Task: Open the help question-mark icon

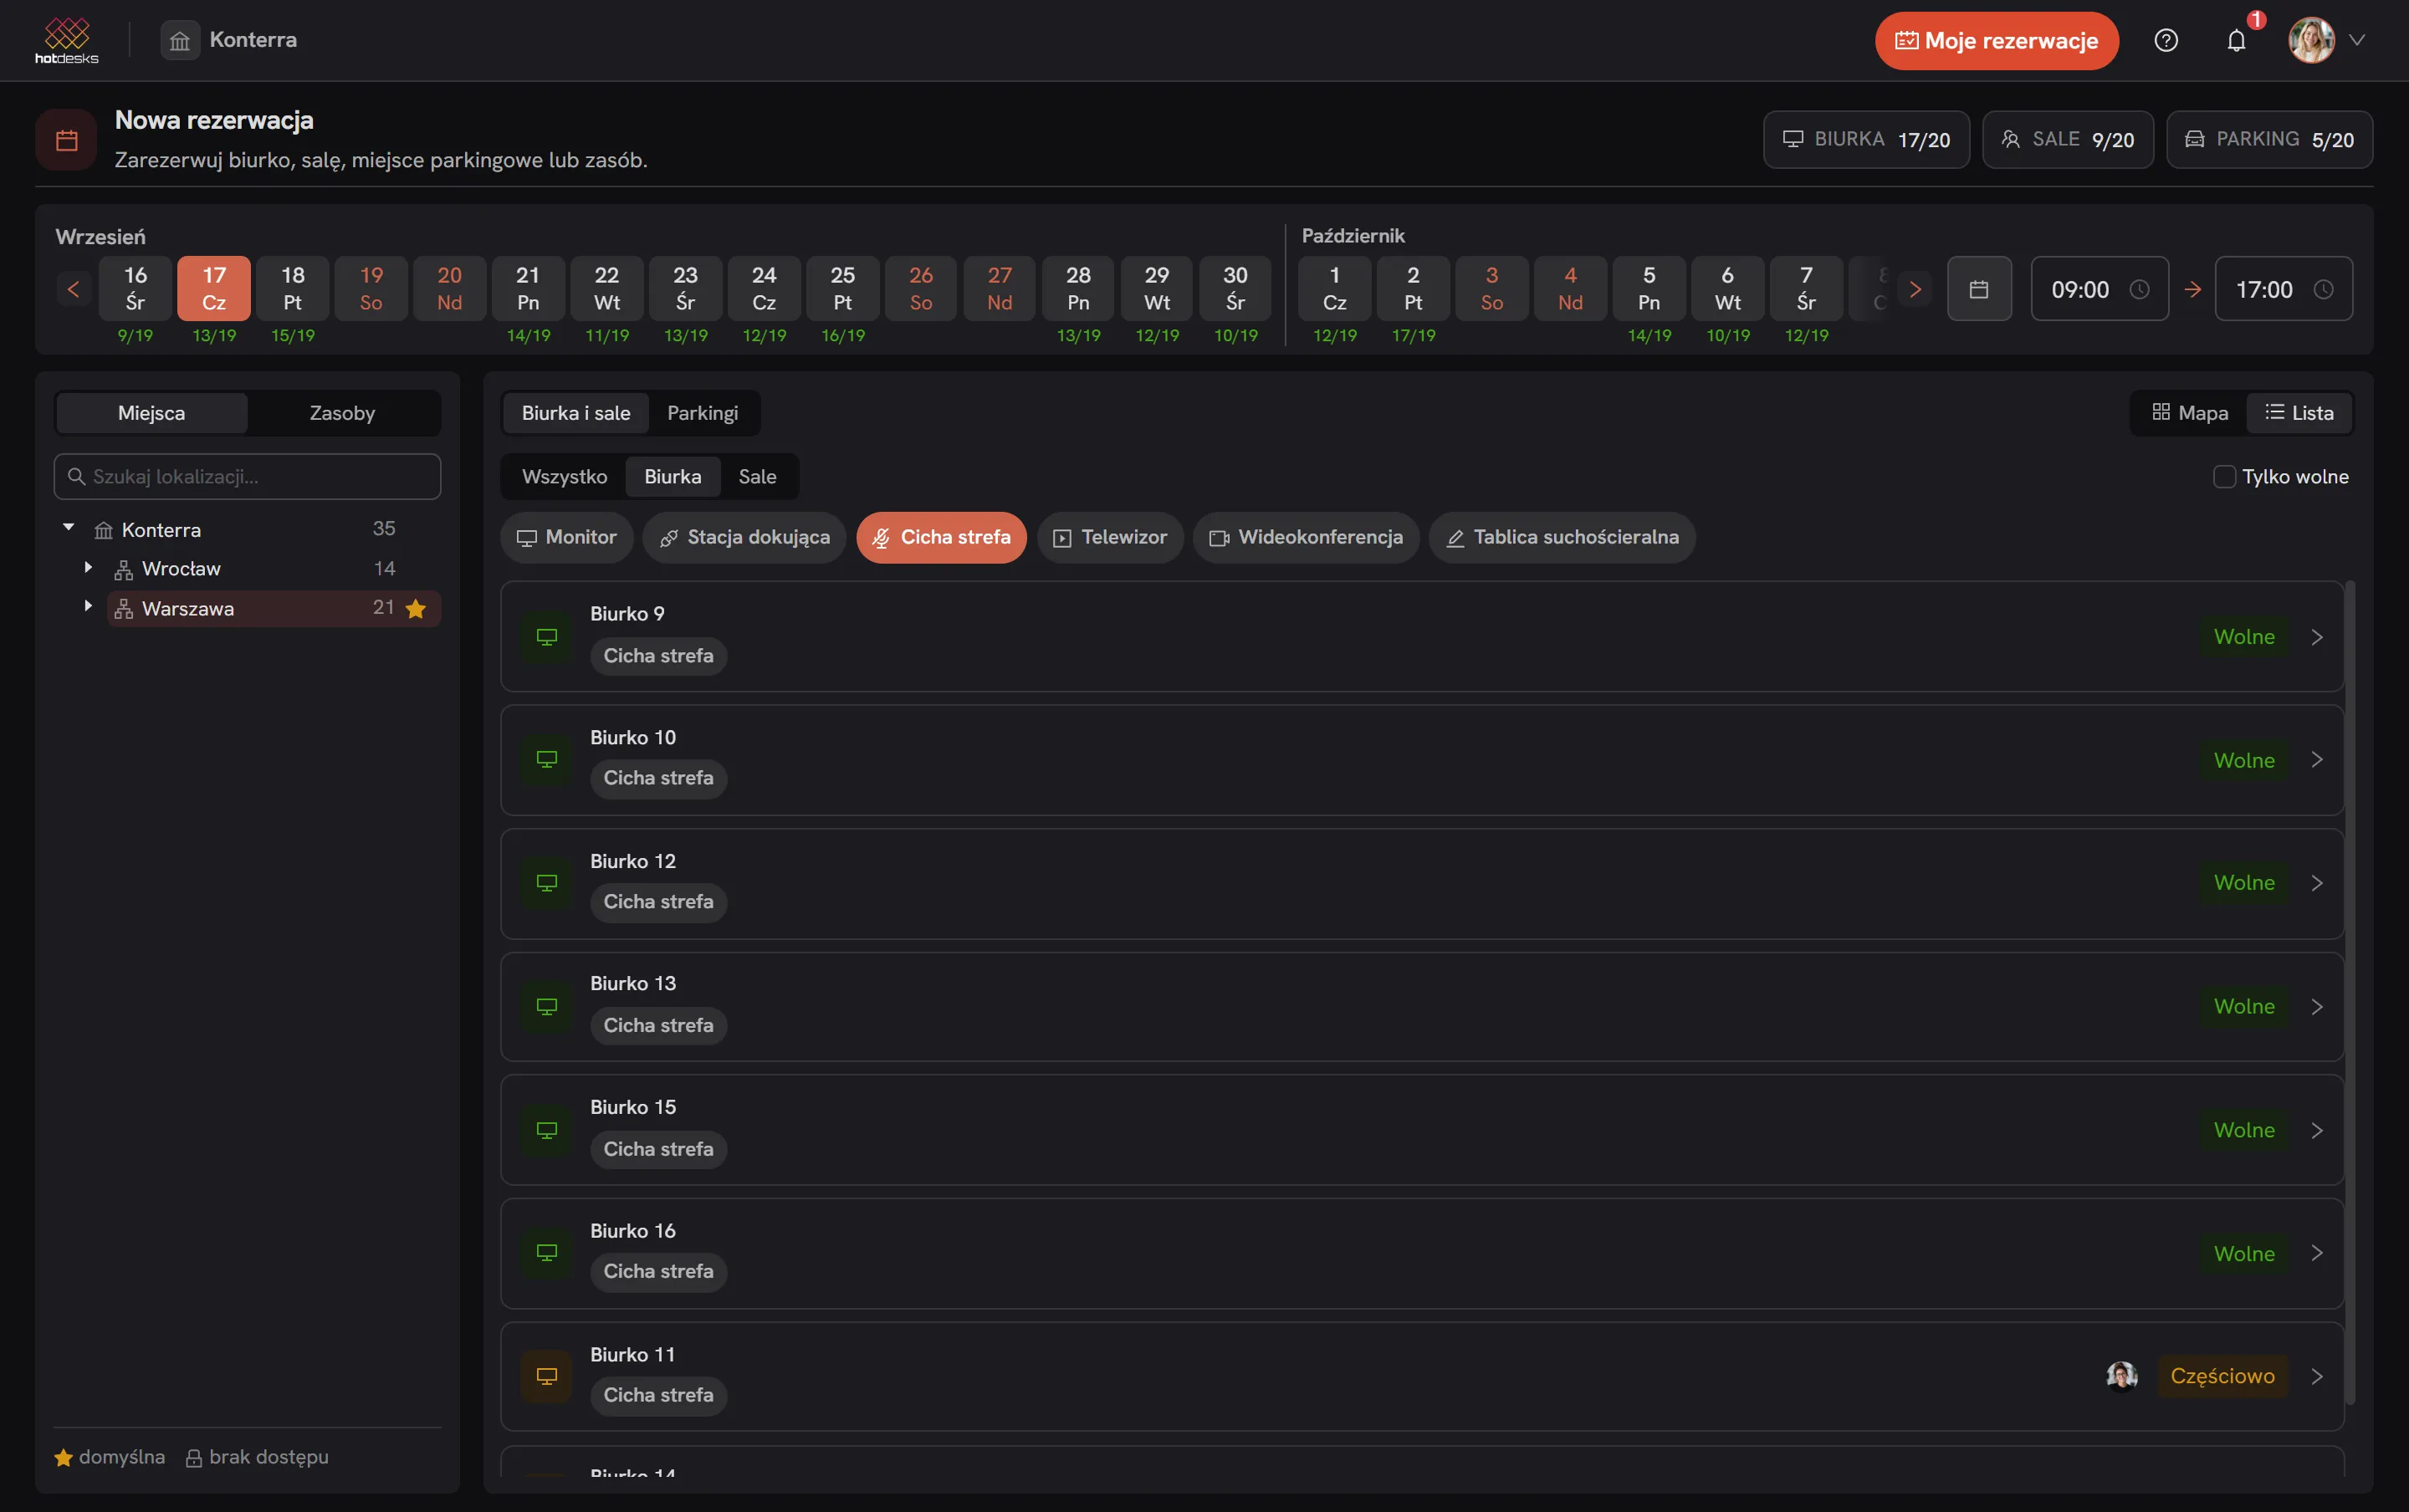Action: [x=2166, y=40]
